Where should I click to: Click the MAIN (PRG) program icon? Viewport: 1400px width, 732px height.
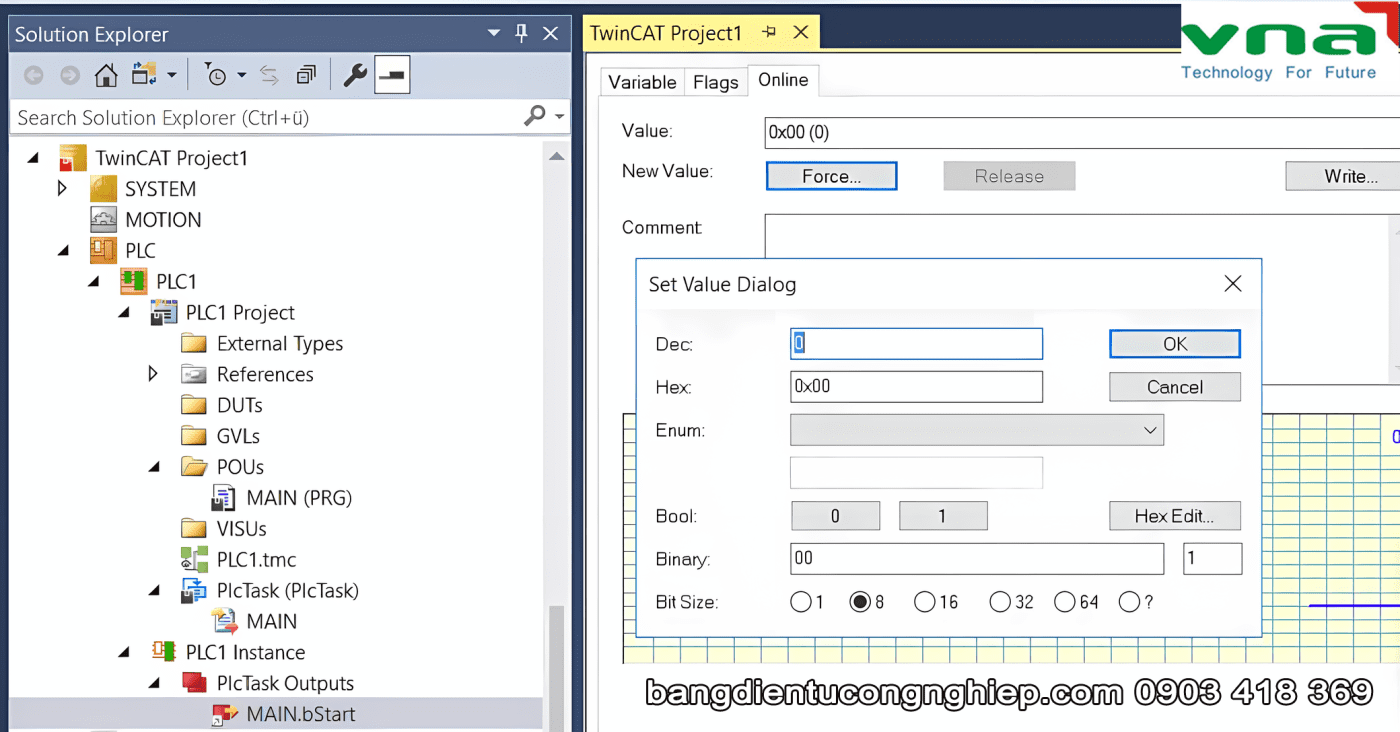coord(224,498)
